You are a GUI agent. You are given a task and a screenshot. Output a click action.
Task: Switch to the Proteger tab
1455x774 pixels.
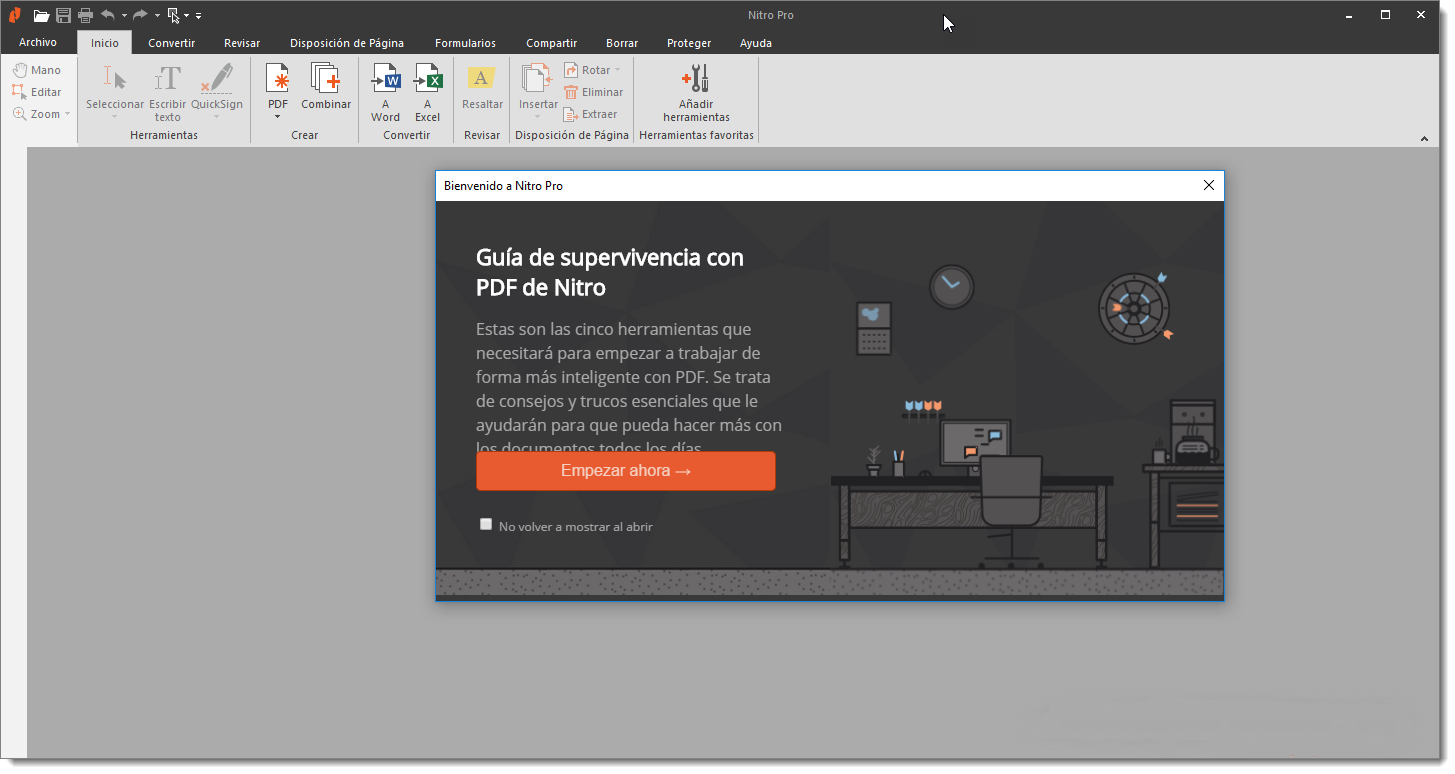[x=689, y=43]
